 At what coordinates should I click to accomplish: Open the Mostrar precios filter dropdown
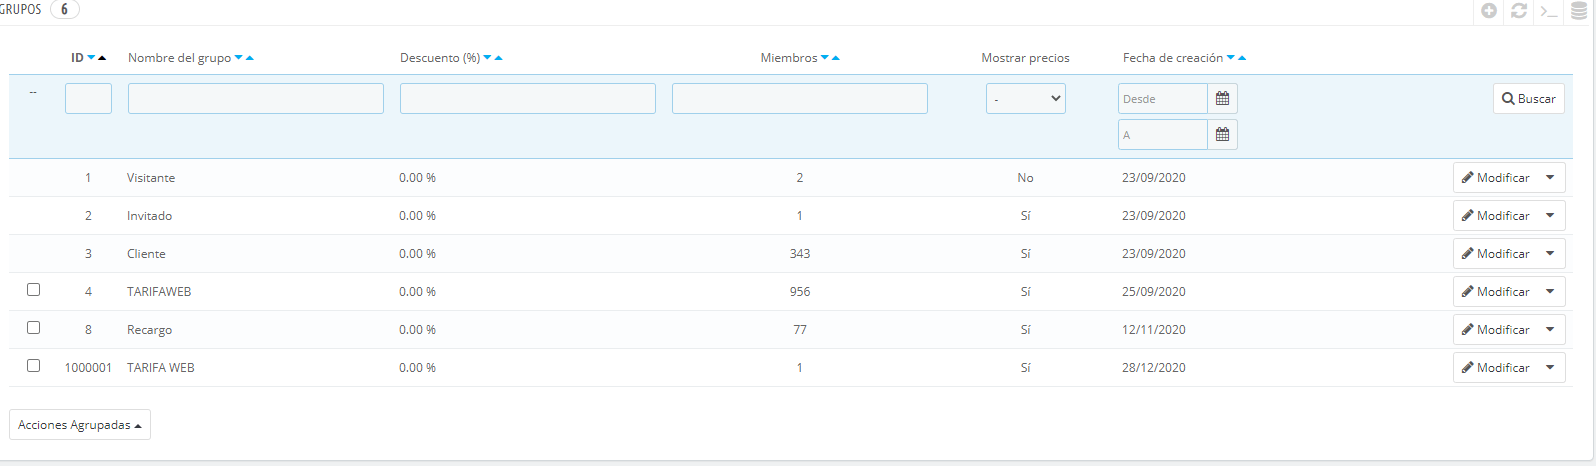(1026, 98)
